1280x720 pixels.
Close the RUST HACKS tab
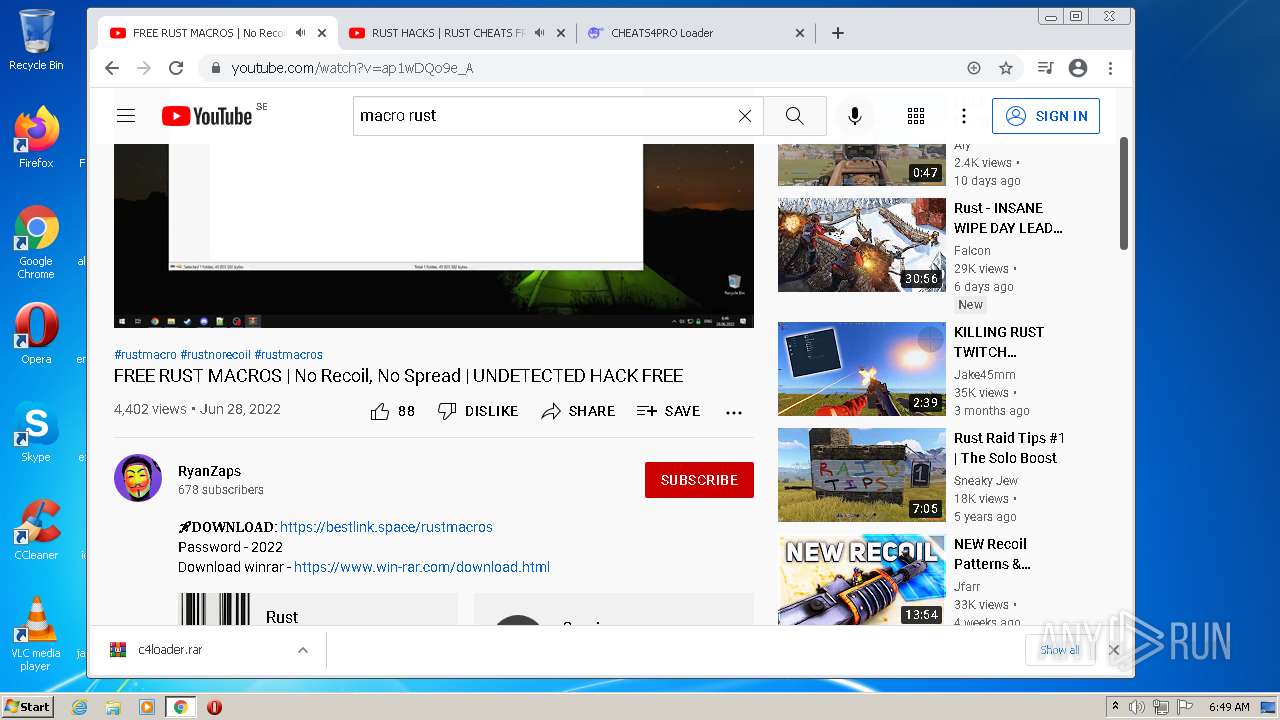[561, 33]
